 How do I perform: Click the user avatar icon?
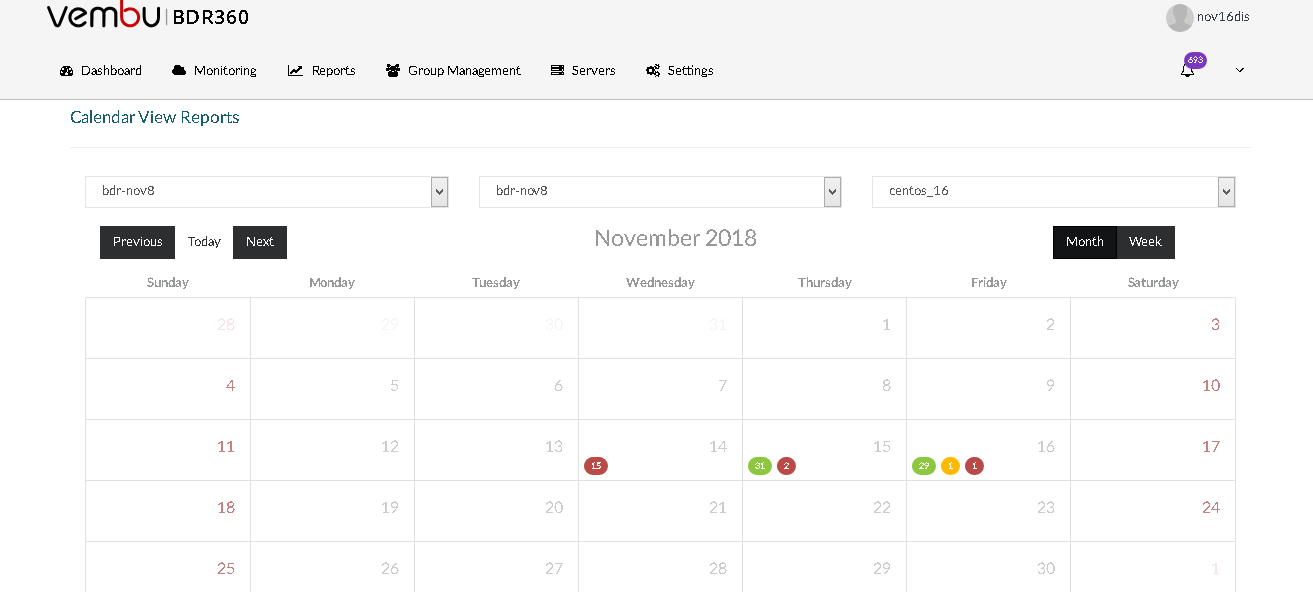(1180, 17)
